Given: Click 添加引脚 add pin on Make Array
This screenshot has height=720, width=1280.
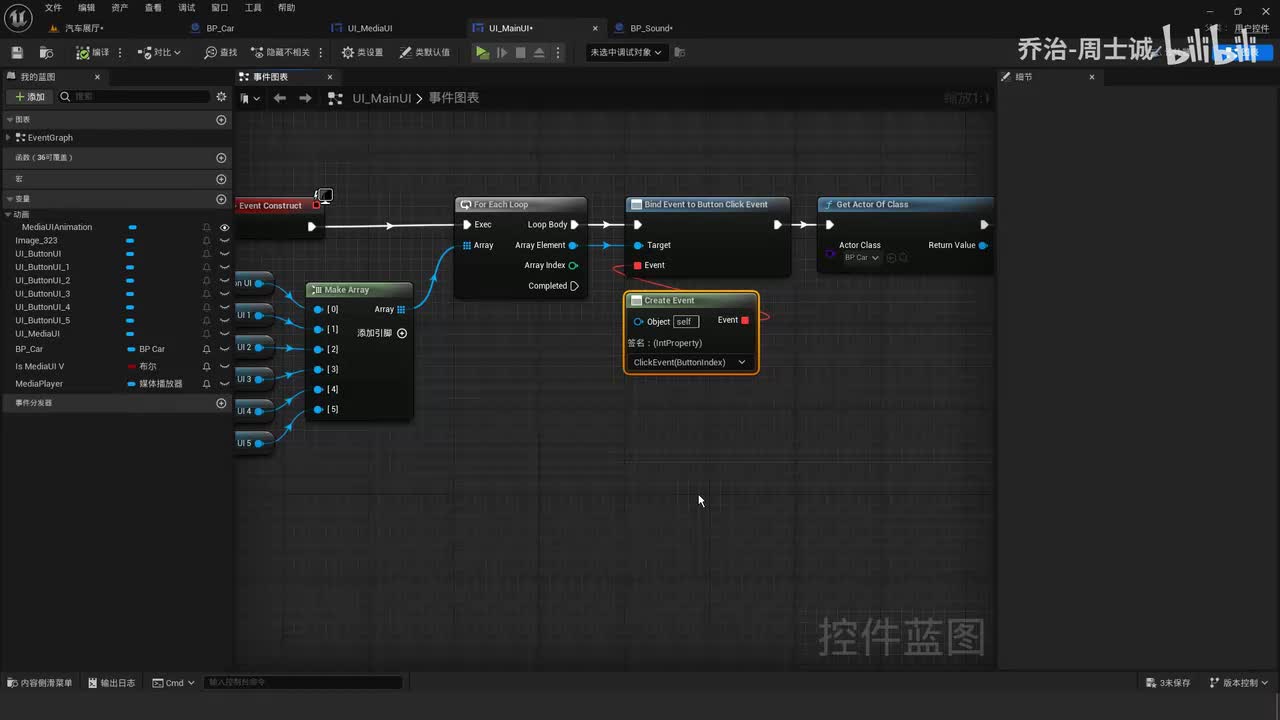Looking at the screenshot, I should (382, 333).
